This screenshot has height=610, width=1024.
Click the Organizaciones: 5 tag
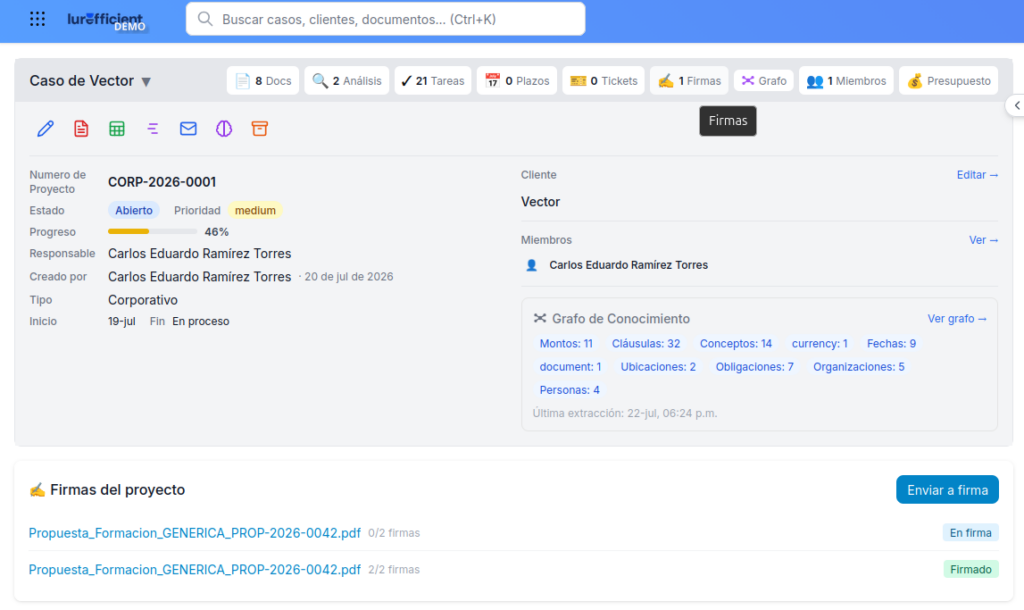point(859,367)
